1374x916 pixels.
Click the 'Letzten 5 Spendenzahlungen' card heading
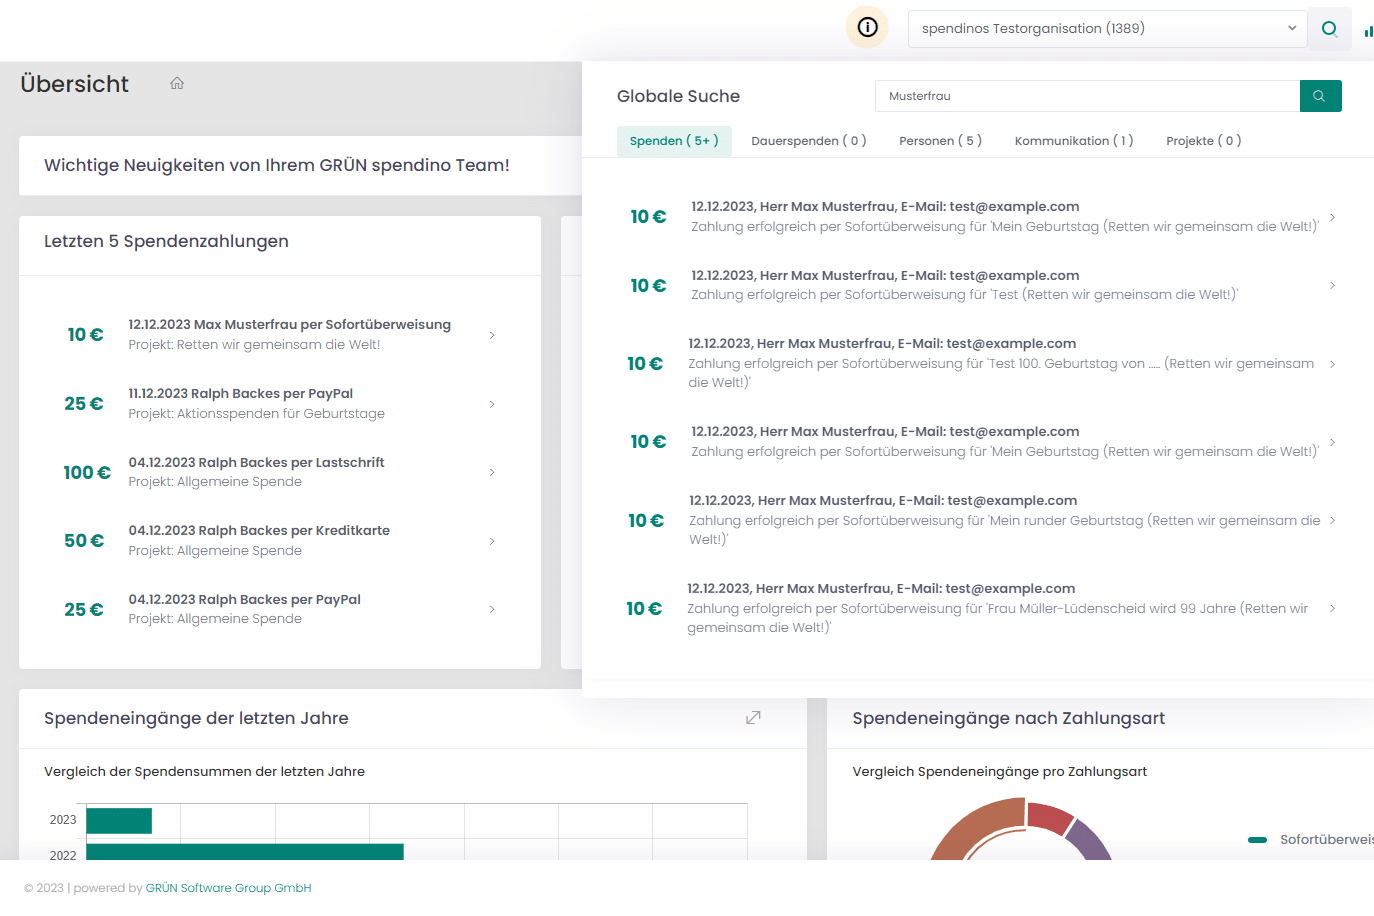[166, 241]
